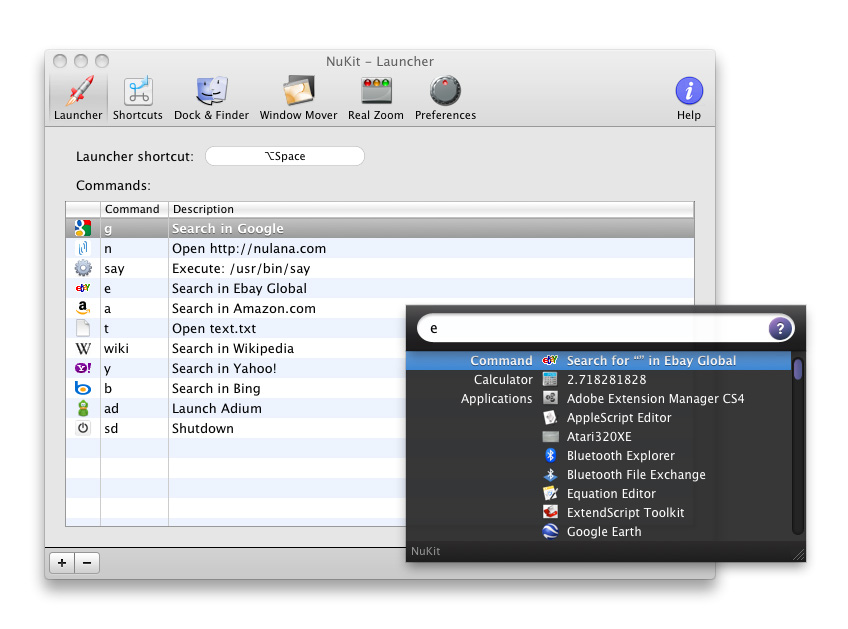This screenshot has width=848, height=629.
Task: Choose calculator result 2.718281828
Action: pyautogui.click(x=599, y=379)
